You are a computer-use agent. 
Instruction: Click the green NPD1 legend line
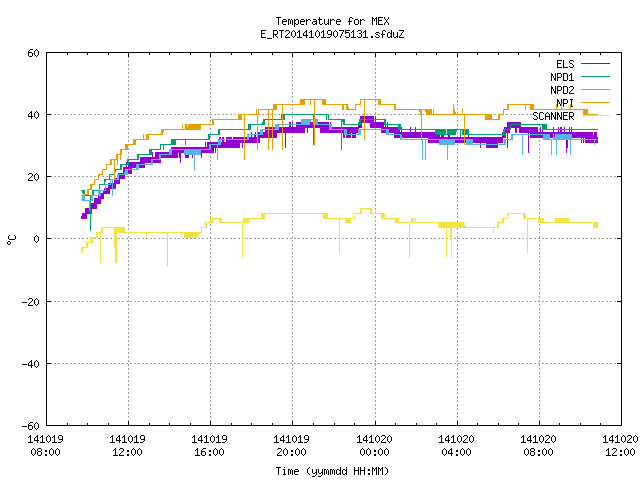tap(595, 77)
